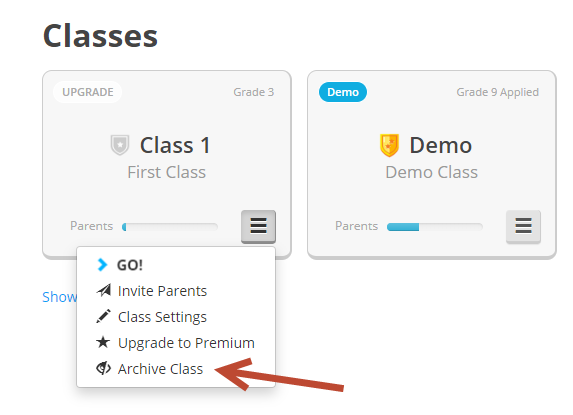Click the gray shield badge of Class 1
The width and height of the screenshot is (573, 415).
point(120,145)
